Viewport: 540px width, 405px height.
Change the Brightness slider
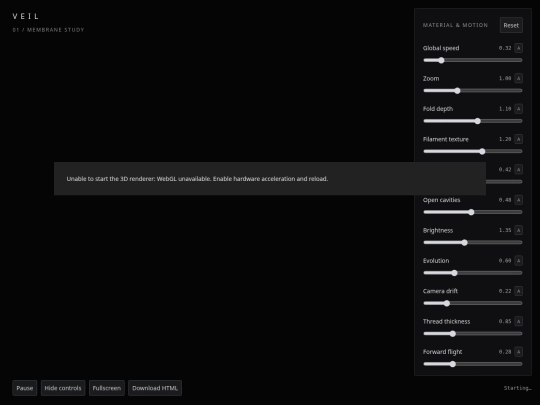point(472,242)
